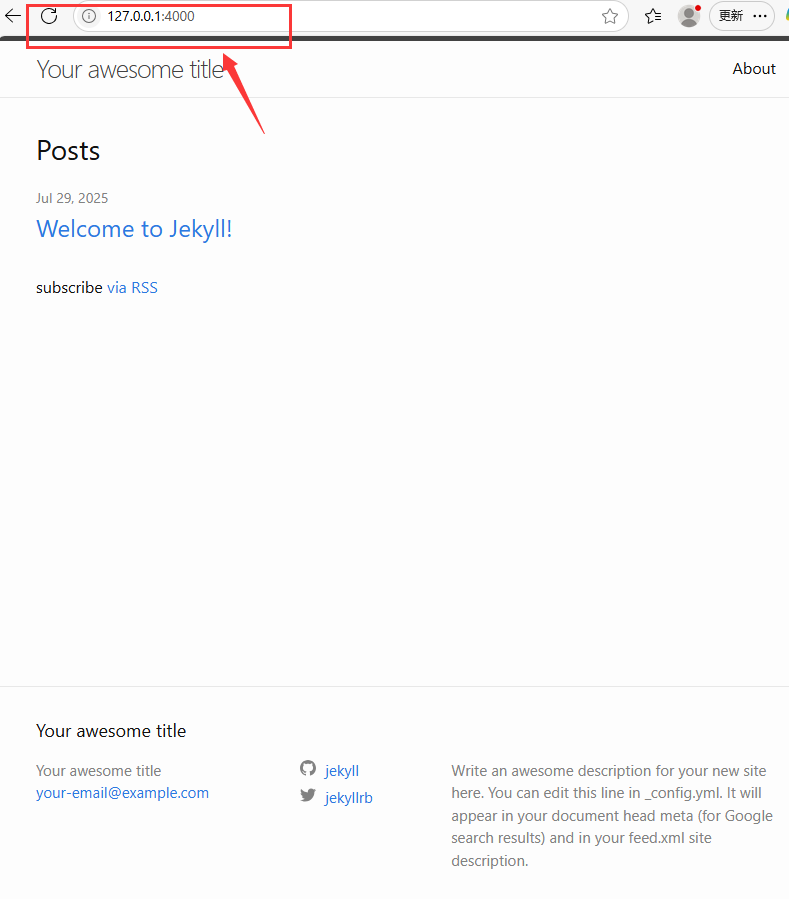Image resolution: width=789 pixels, height=899 pixels.
Task: Open the user profile avatar
Action: 689,16
